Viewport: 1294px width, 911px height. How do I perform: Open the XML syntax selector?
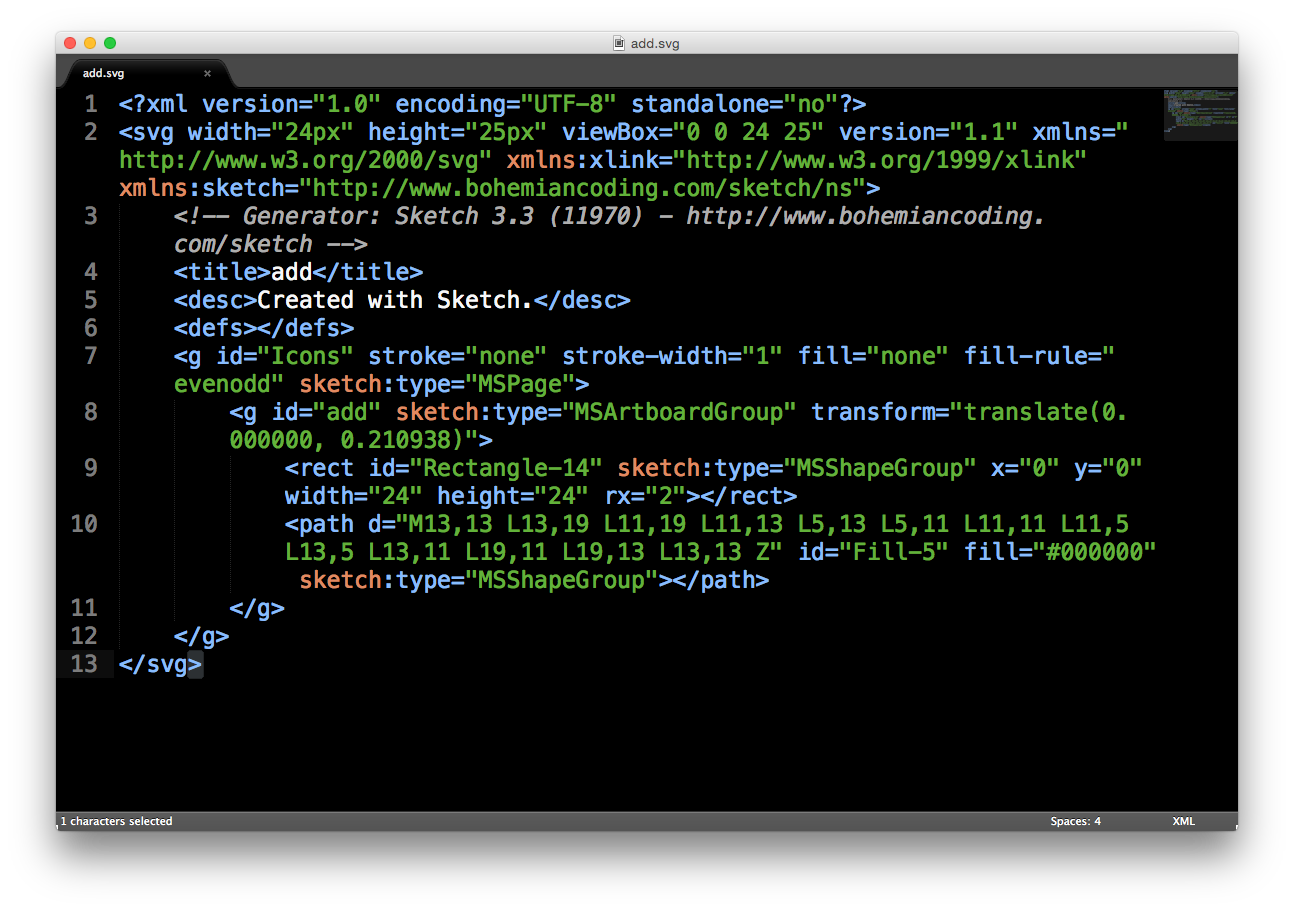1183,821
